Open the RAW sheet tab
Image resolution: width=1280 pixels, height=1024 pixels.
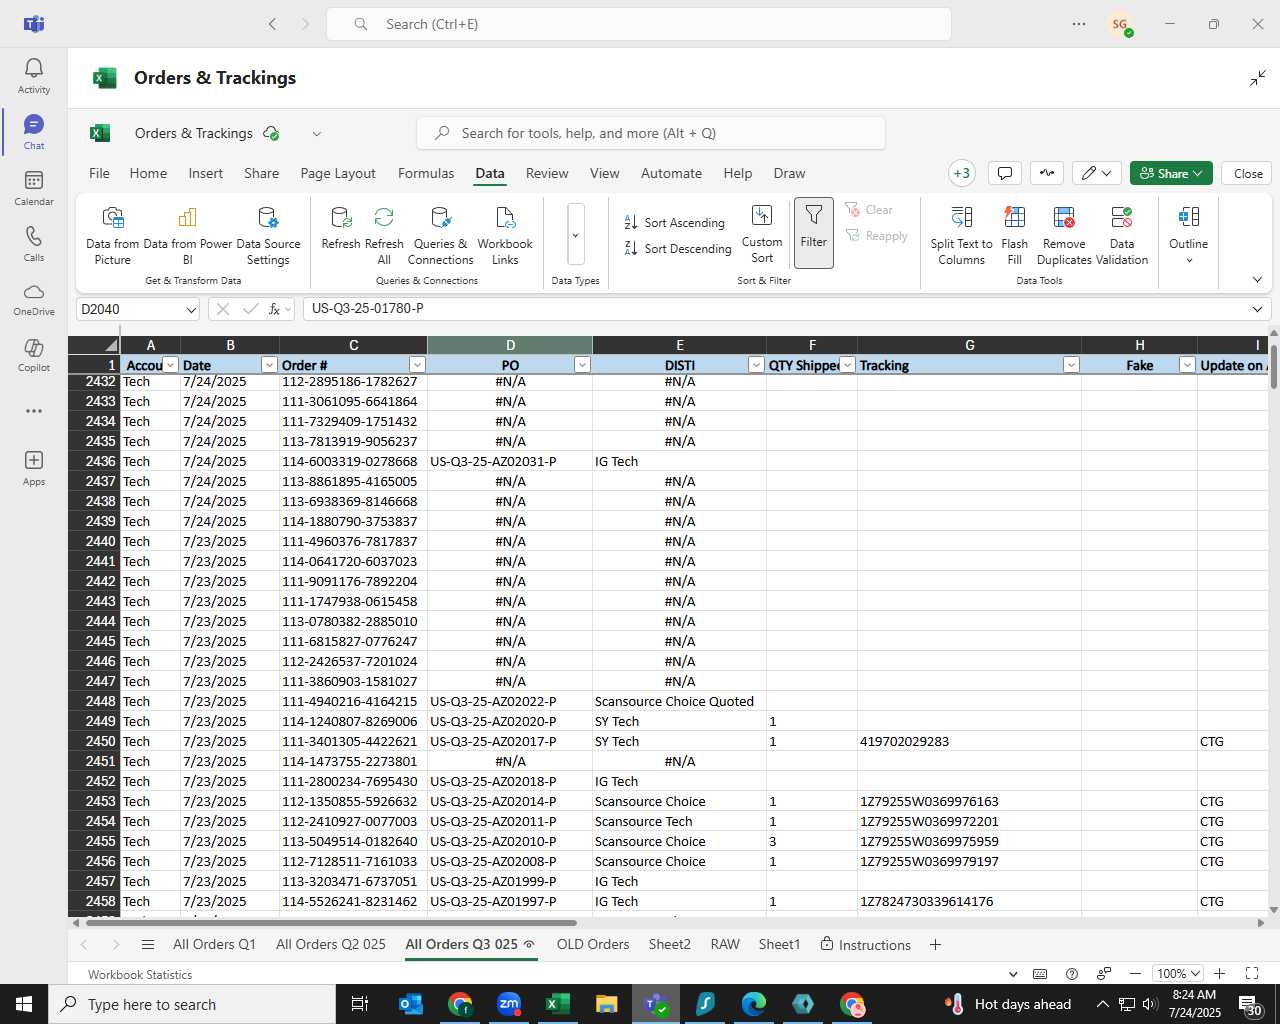click(x=725, y=944)
